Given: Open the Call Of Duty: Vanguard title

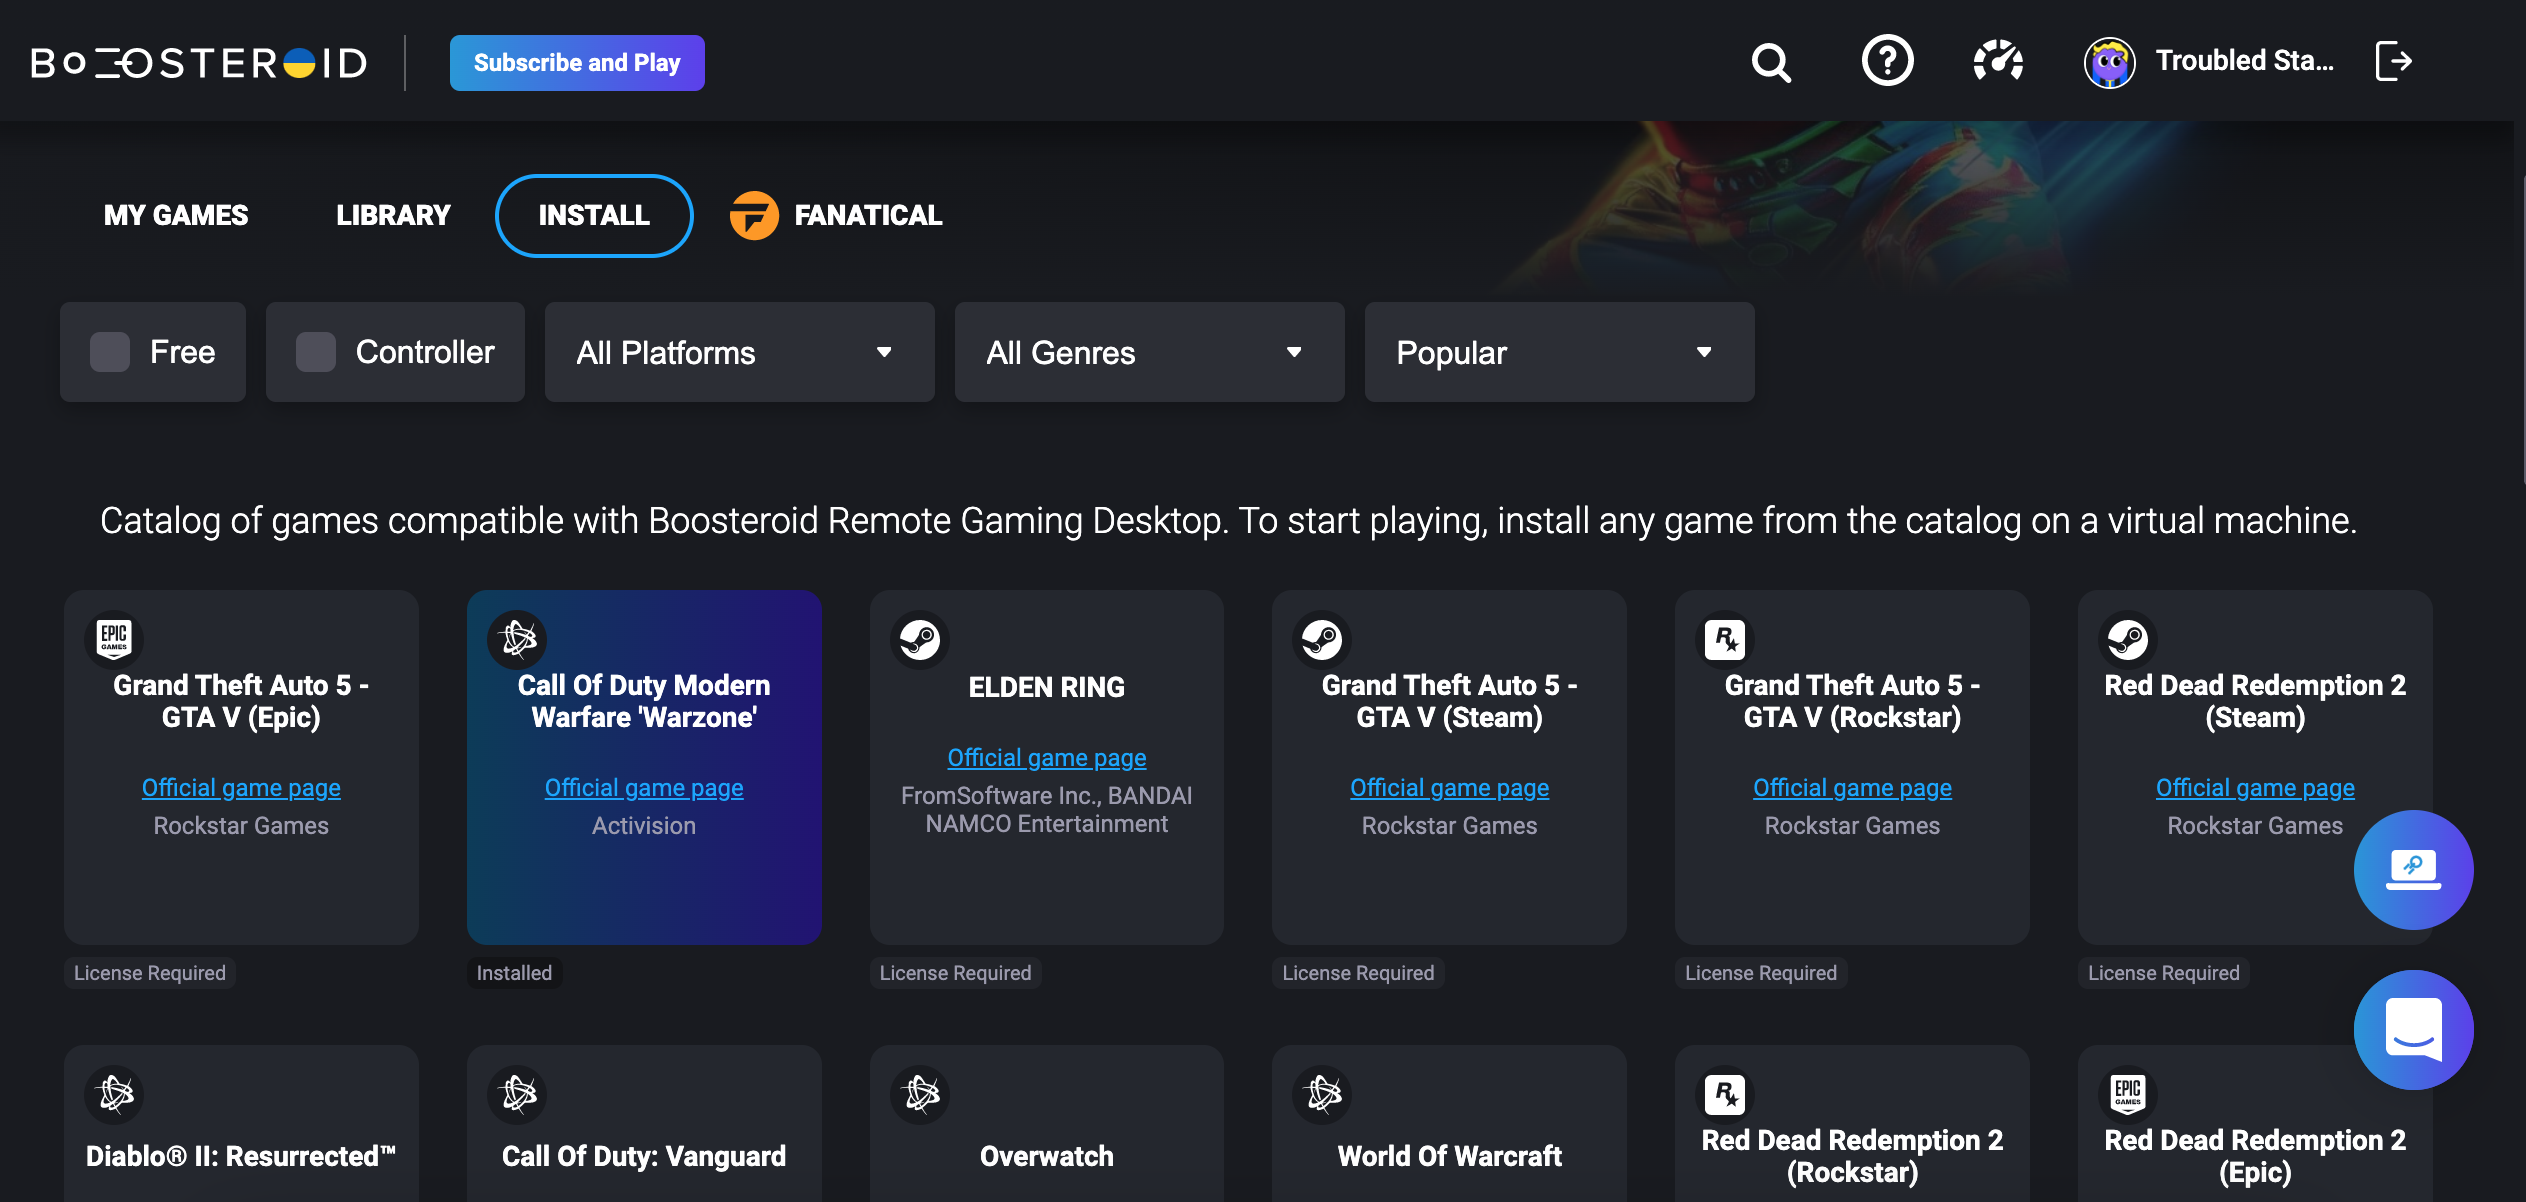Looking at the screenshot, I should (644, 1156).
